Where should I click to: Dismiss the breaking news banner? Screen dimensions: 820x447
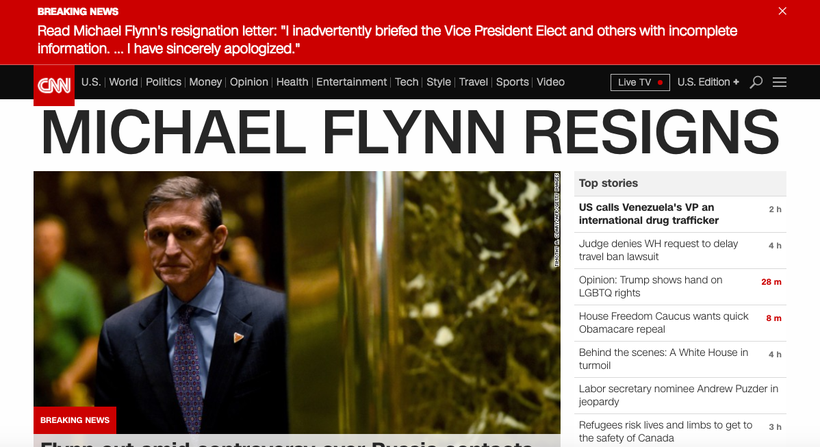pos(782,11)
